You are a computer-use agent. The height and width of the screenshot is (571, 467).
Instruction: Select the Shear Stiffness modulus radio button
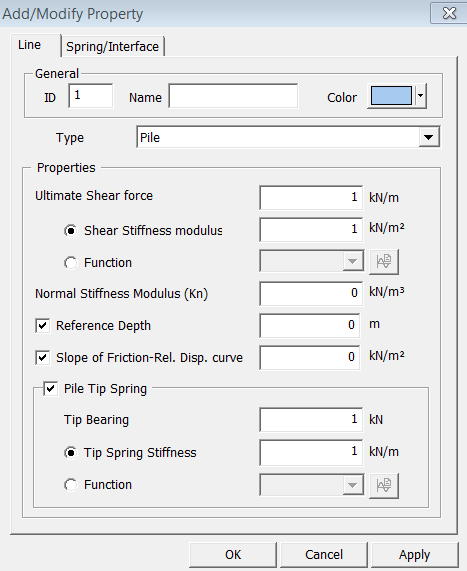70,231
